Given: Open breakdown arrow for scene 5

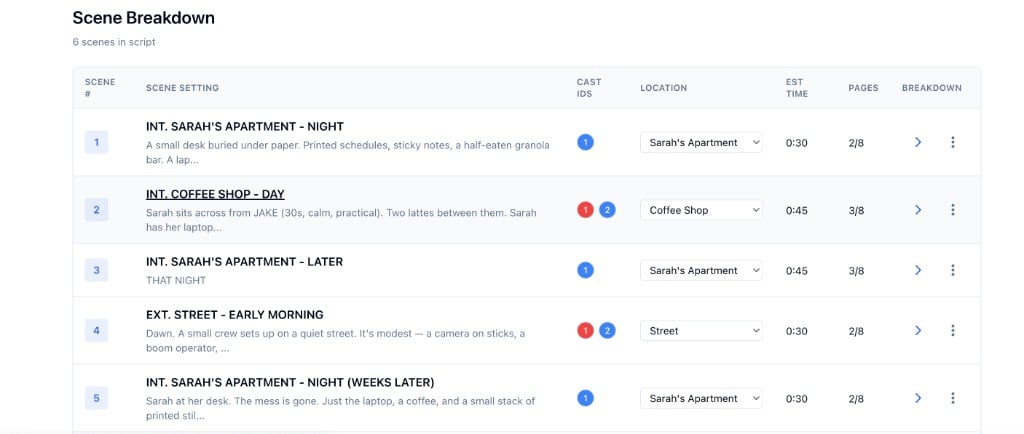Looking at the screenshot, I should (x=918, y=398).
